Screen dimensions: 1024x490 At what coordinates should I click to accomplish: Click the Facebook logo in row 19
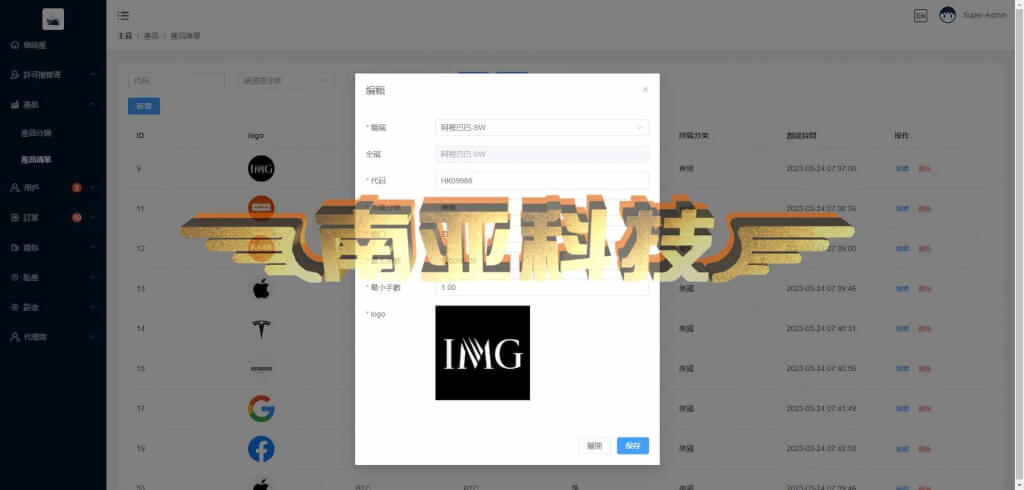(261, 449)
